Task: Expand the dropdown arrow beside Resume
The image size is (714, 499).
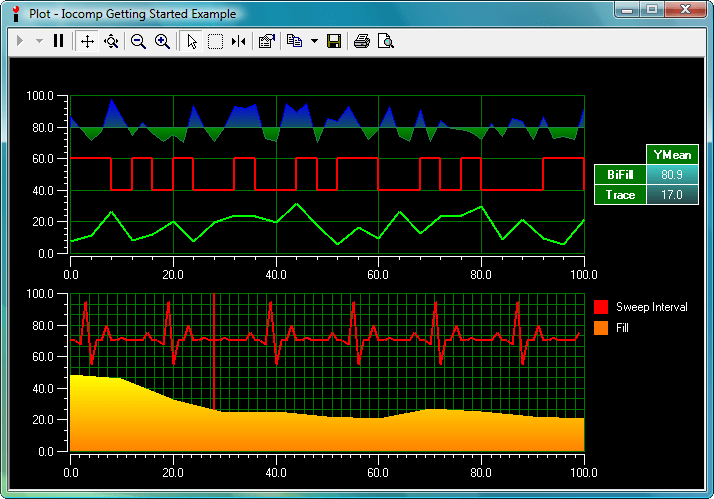Action: [x=39, y=41]
